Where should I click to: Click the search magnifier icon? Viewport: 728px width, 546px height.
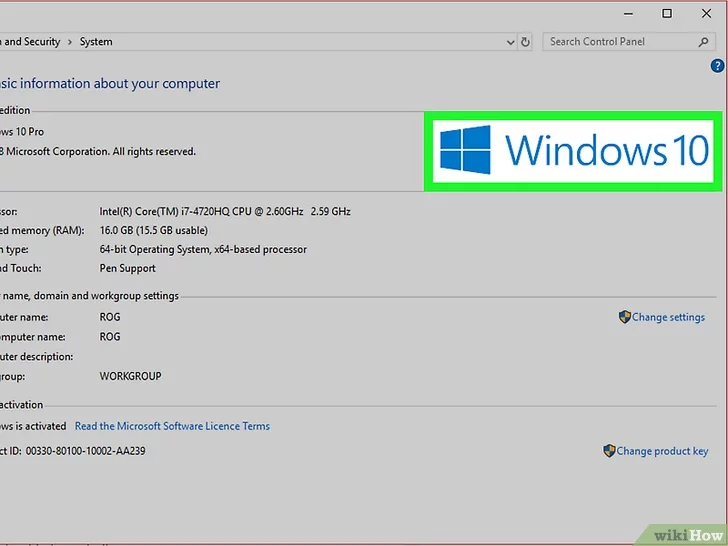point(703,42)
